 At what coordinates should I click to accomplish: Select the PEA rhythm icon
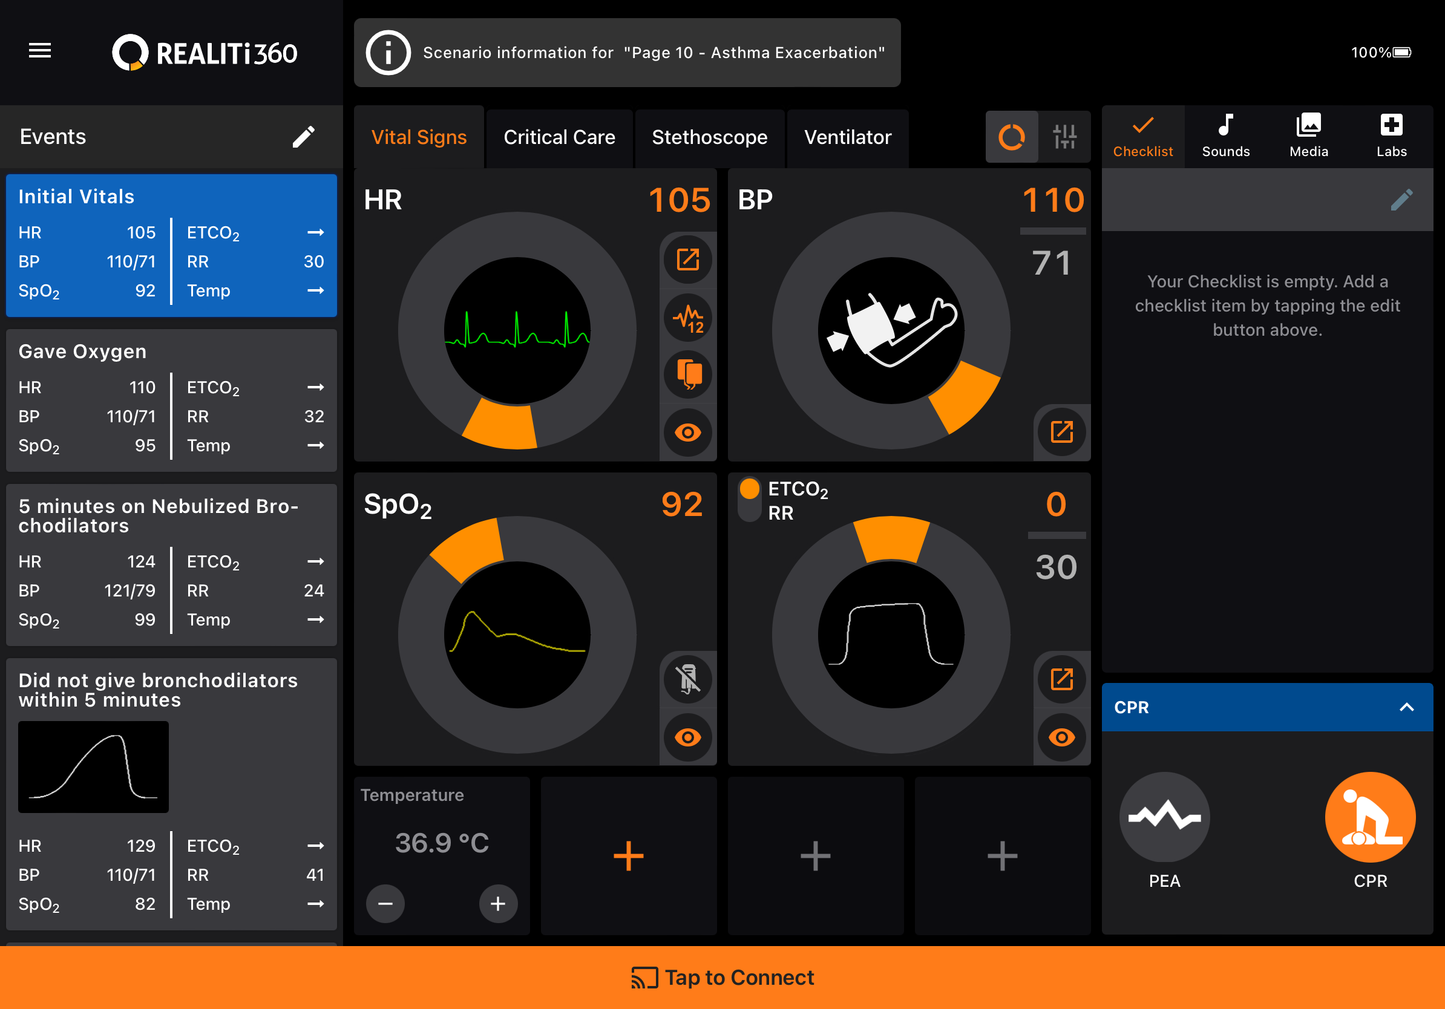pos(1164,817)
